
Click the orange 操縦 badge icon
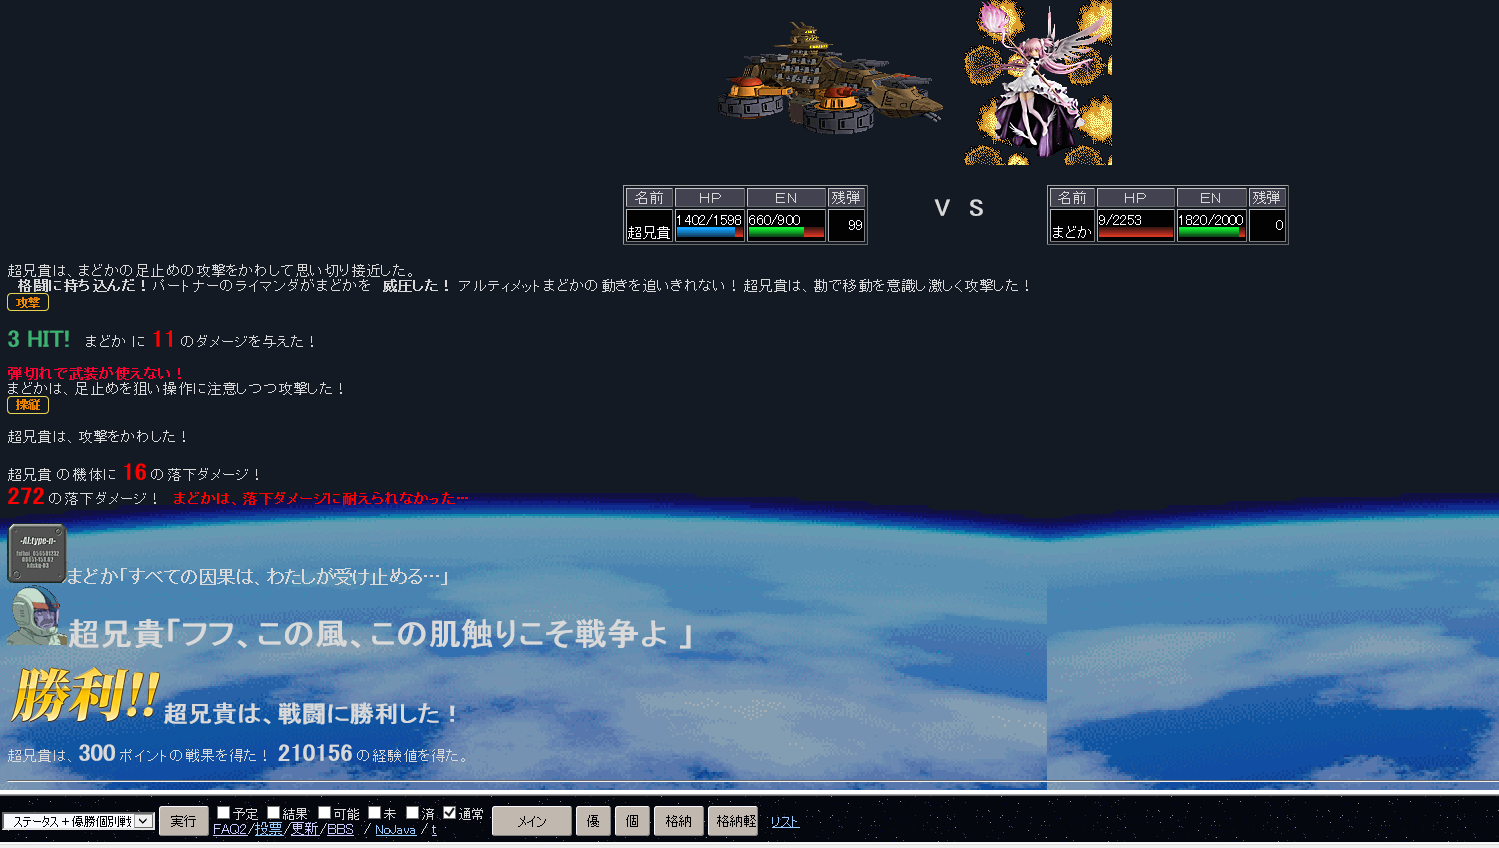coord(28,405)
